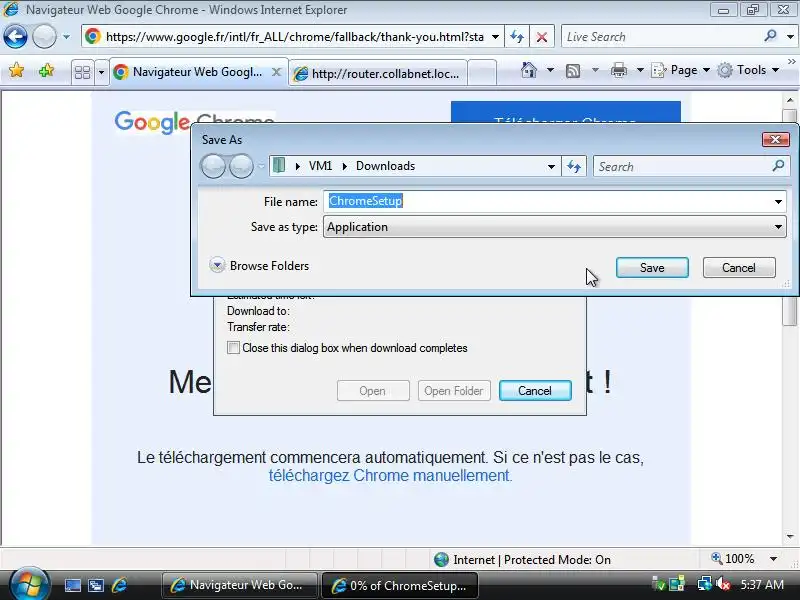Click the File name field with ChromeSetup

(549, 201)
